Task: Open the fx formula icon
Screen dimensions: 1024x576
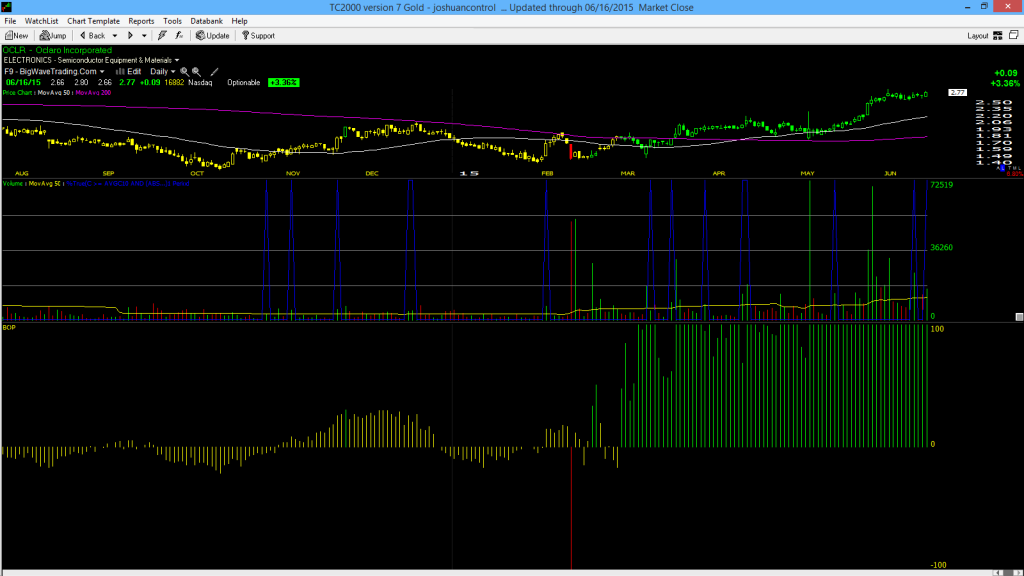Action: coord(179,36)
